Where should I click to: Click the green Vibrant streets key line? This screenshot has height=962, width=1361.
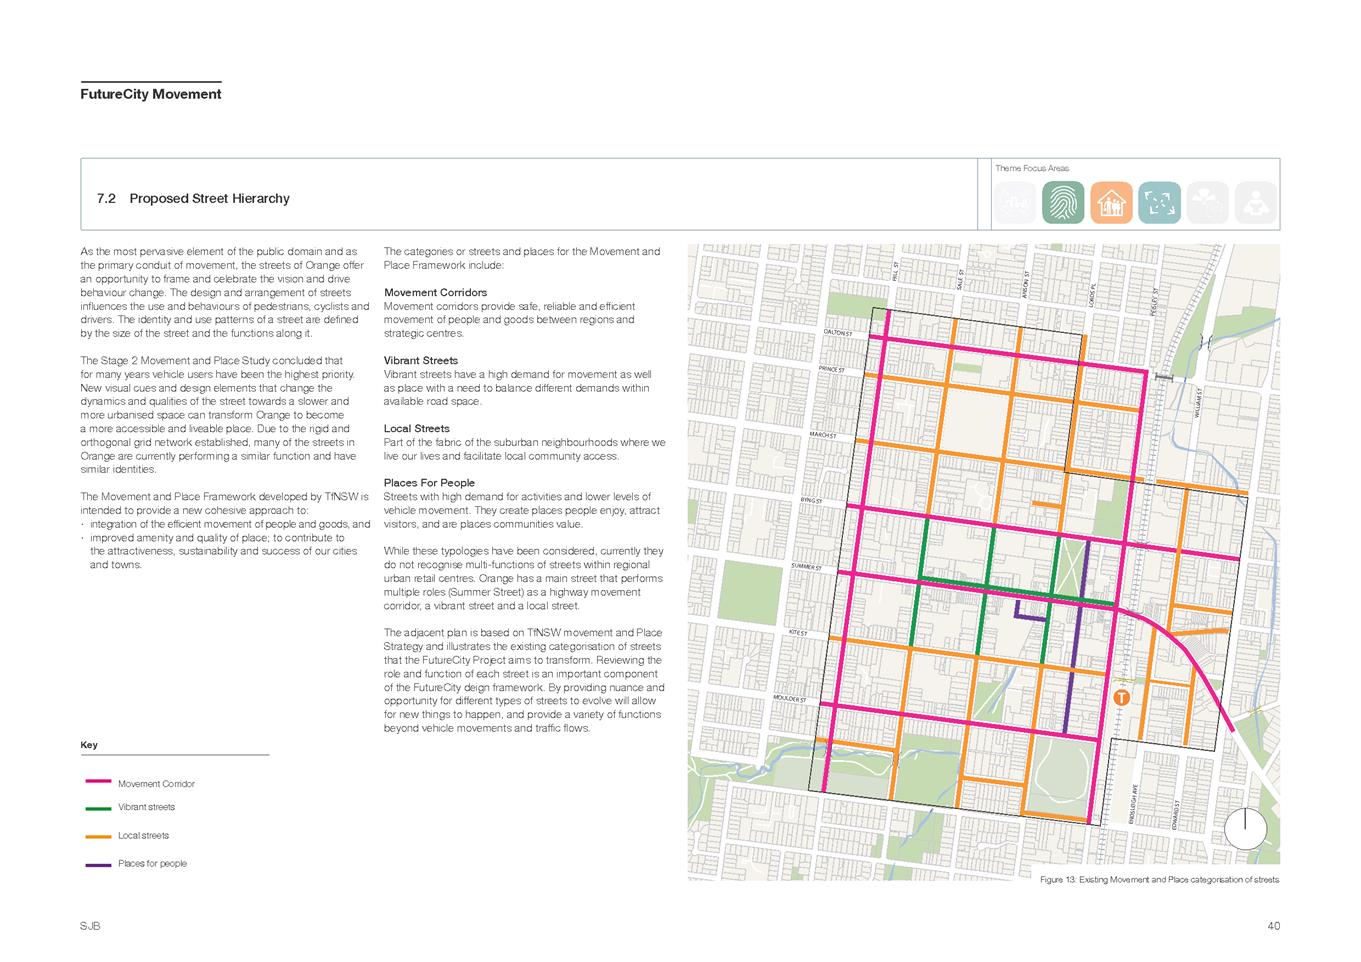(x=98, y=807)
